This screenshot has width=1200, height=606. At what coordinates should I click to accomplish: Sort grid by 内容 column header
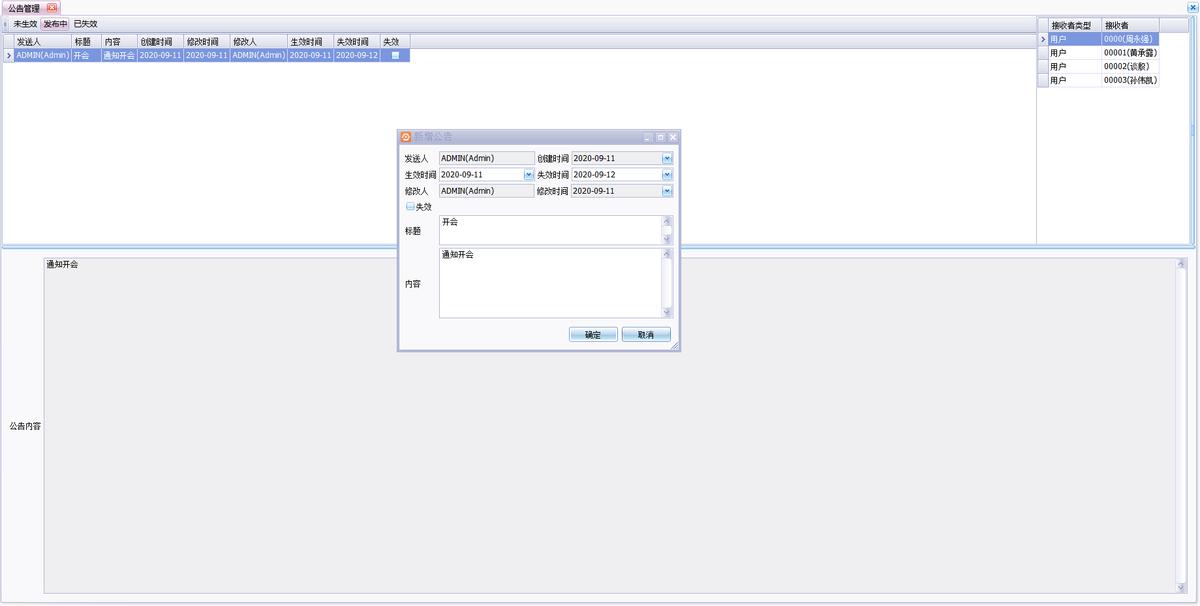tap(119, 42)
